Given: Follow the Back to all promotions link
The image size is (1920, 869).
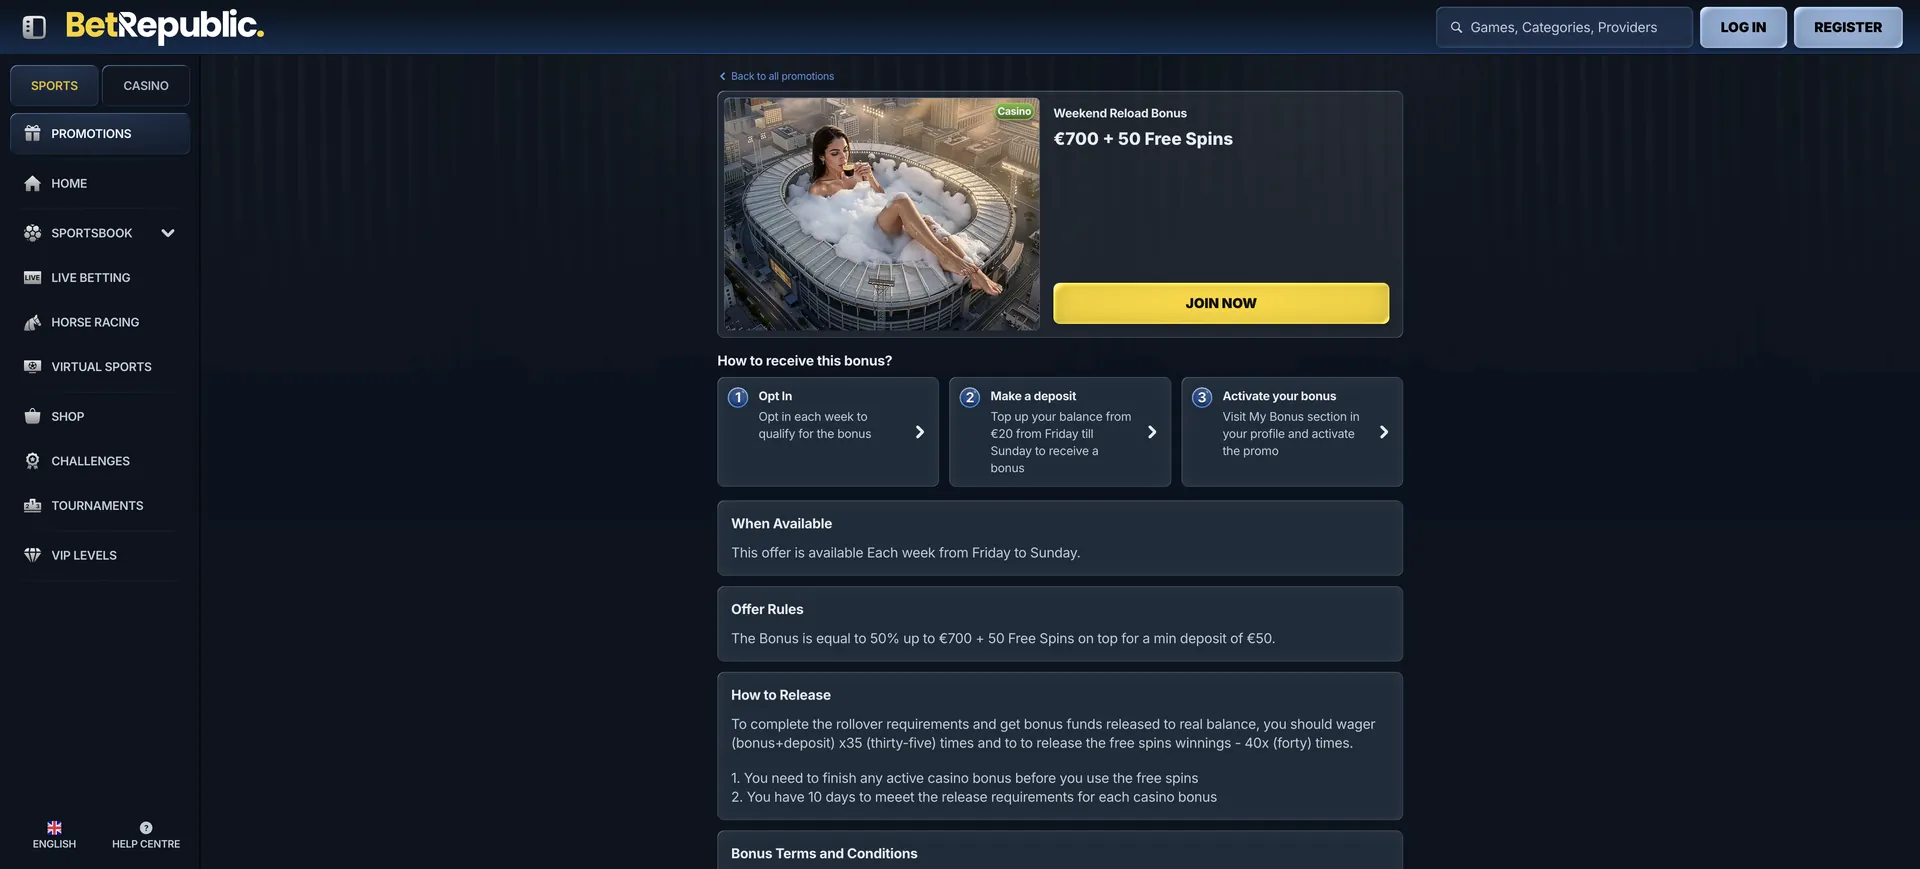Looking at the screenshot, I should pyautogui.click(x=782, y=76).
